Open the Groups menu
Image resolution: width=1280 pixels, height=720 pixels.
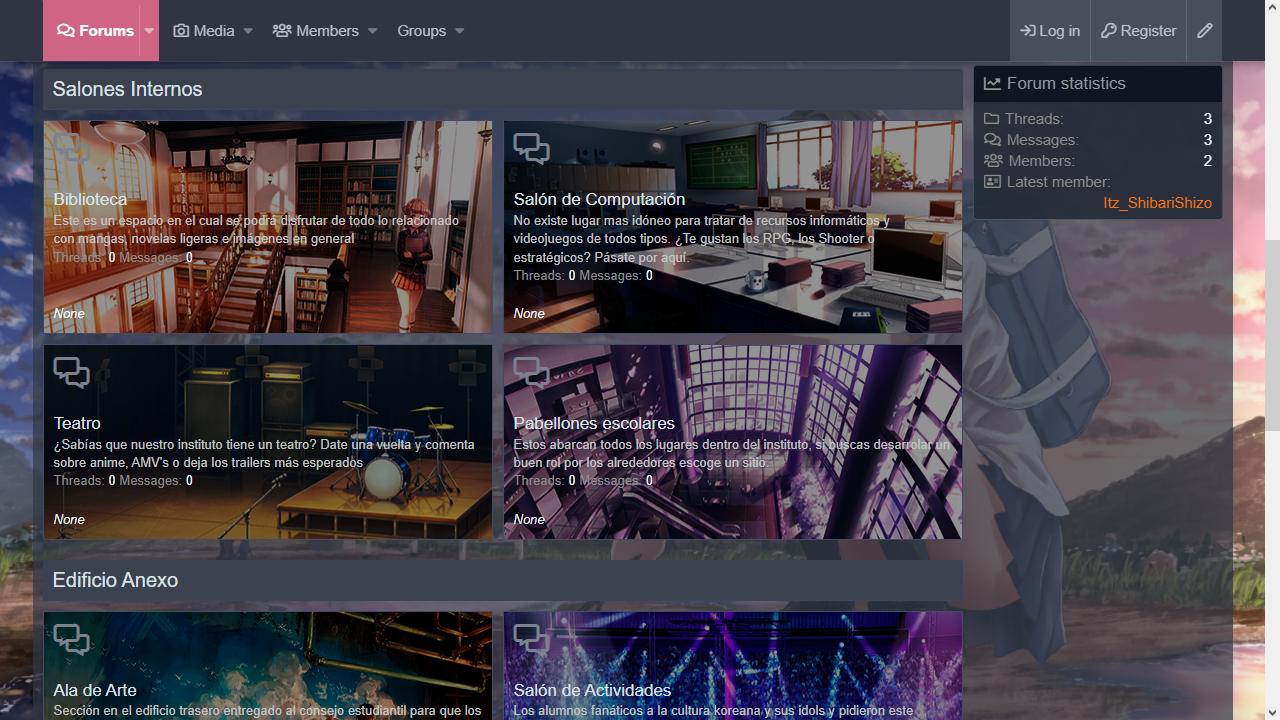coord(421,31)
